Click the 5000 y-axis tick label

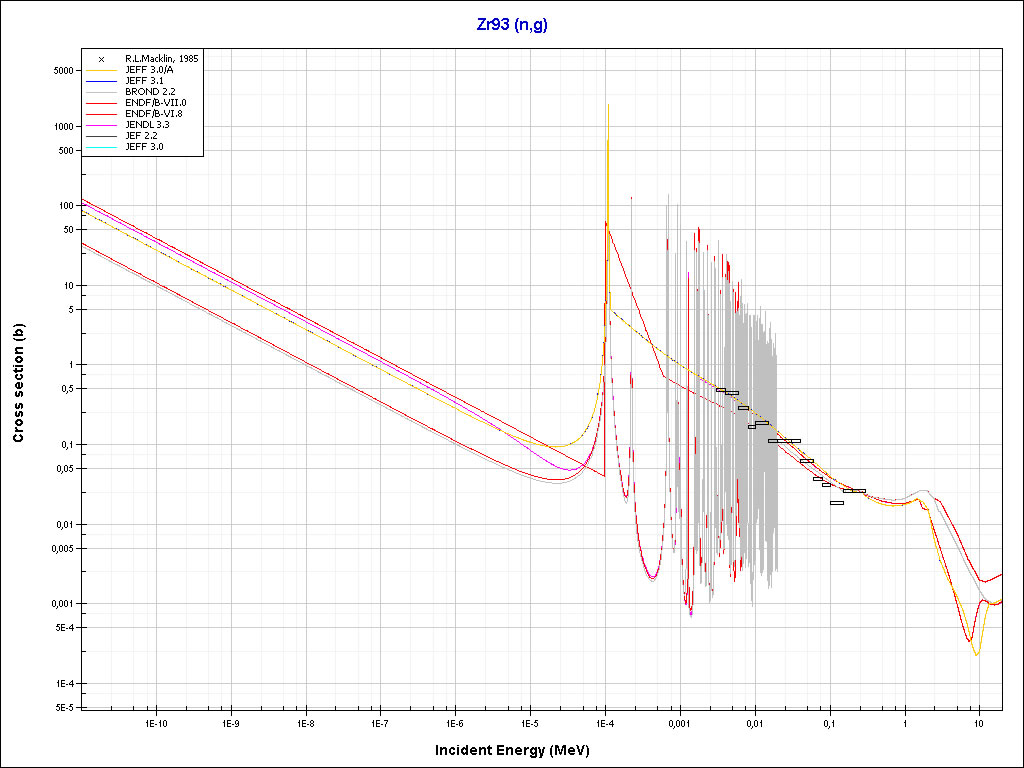63,71
